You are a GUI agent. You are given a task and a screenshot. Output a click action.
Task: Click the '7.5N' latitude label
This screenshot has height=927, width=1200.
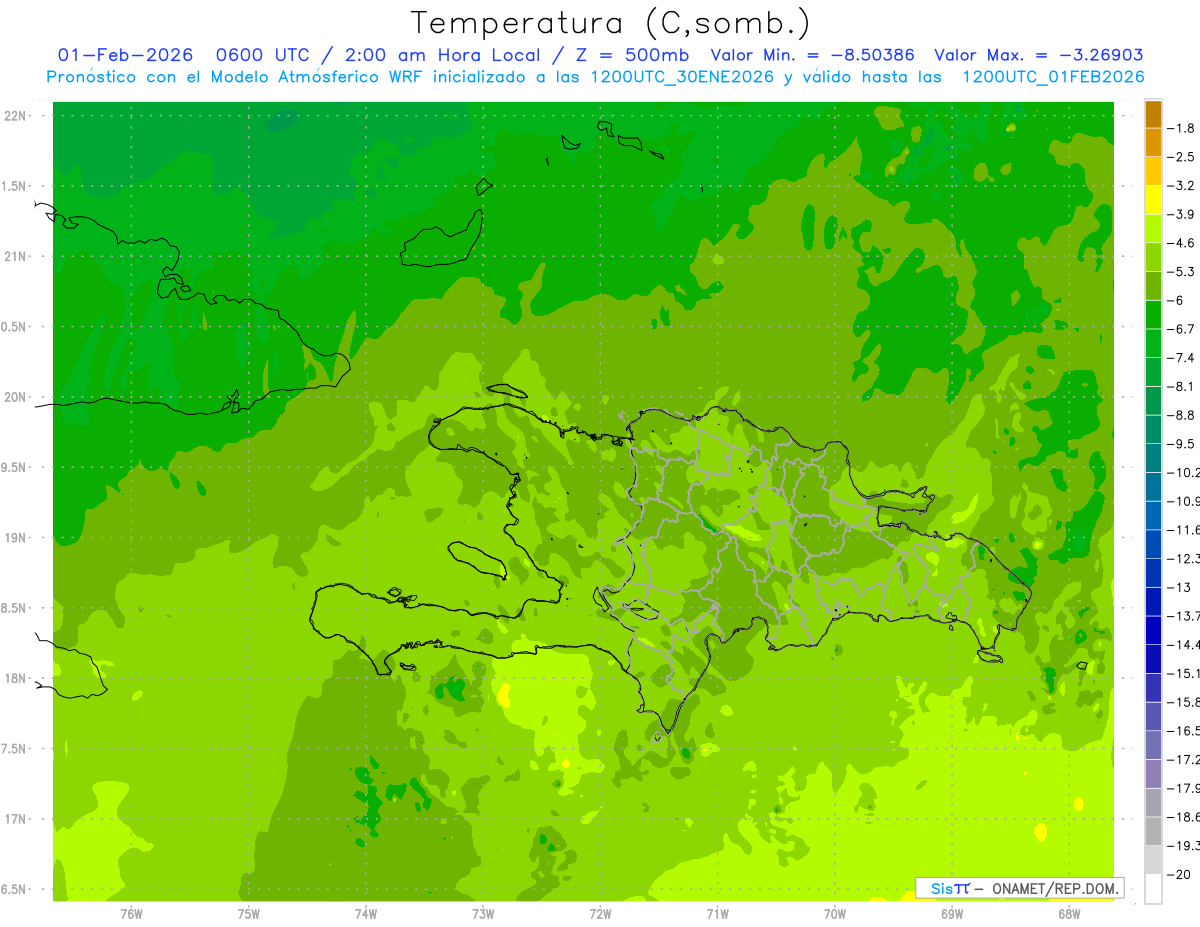click(13, 749)
